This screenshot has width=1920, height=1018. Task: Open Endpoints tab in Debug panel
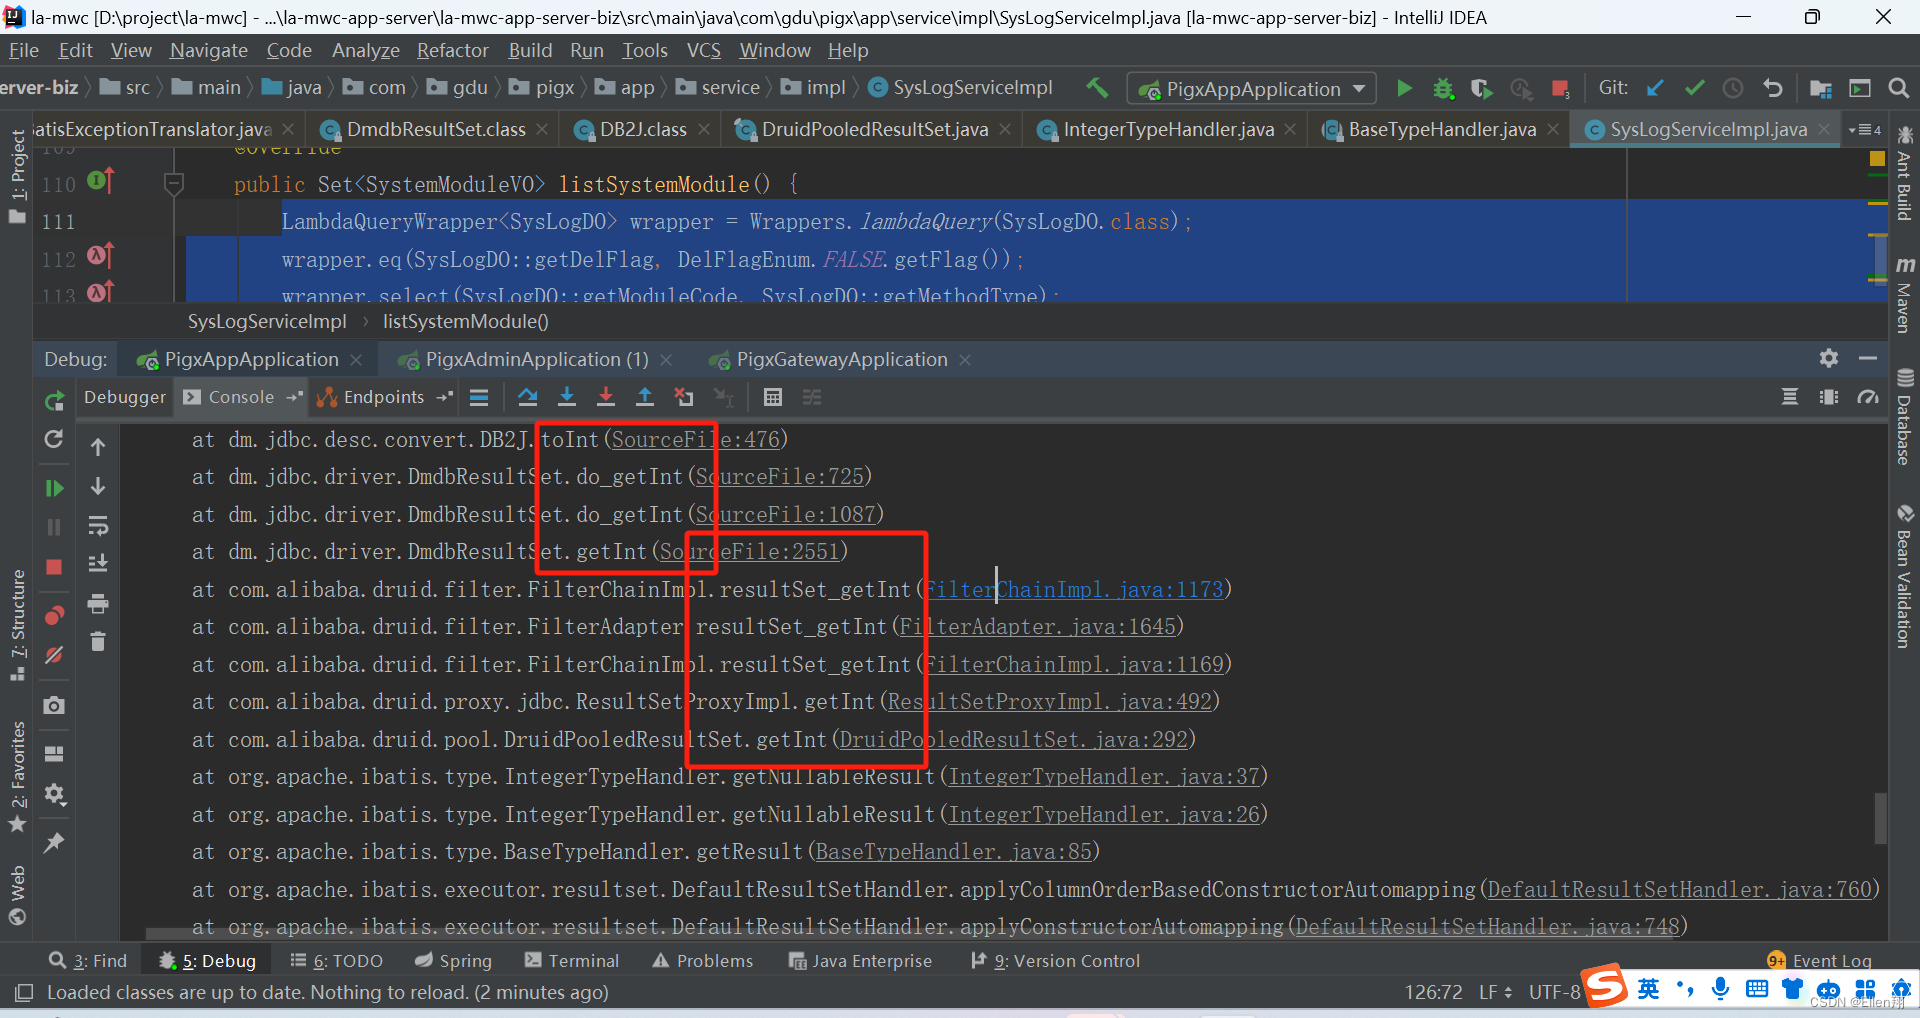[383, 397]
